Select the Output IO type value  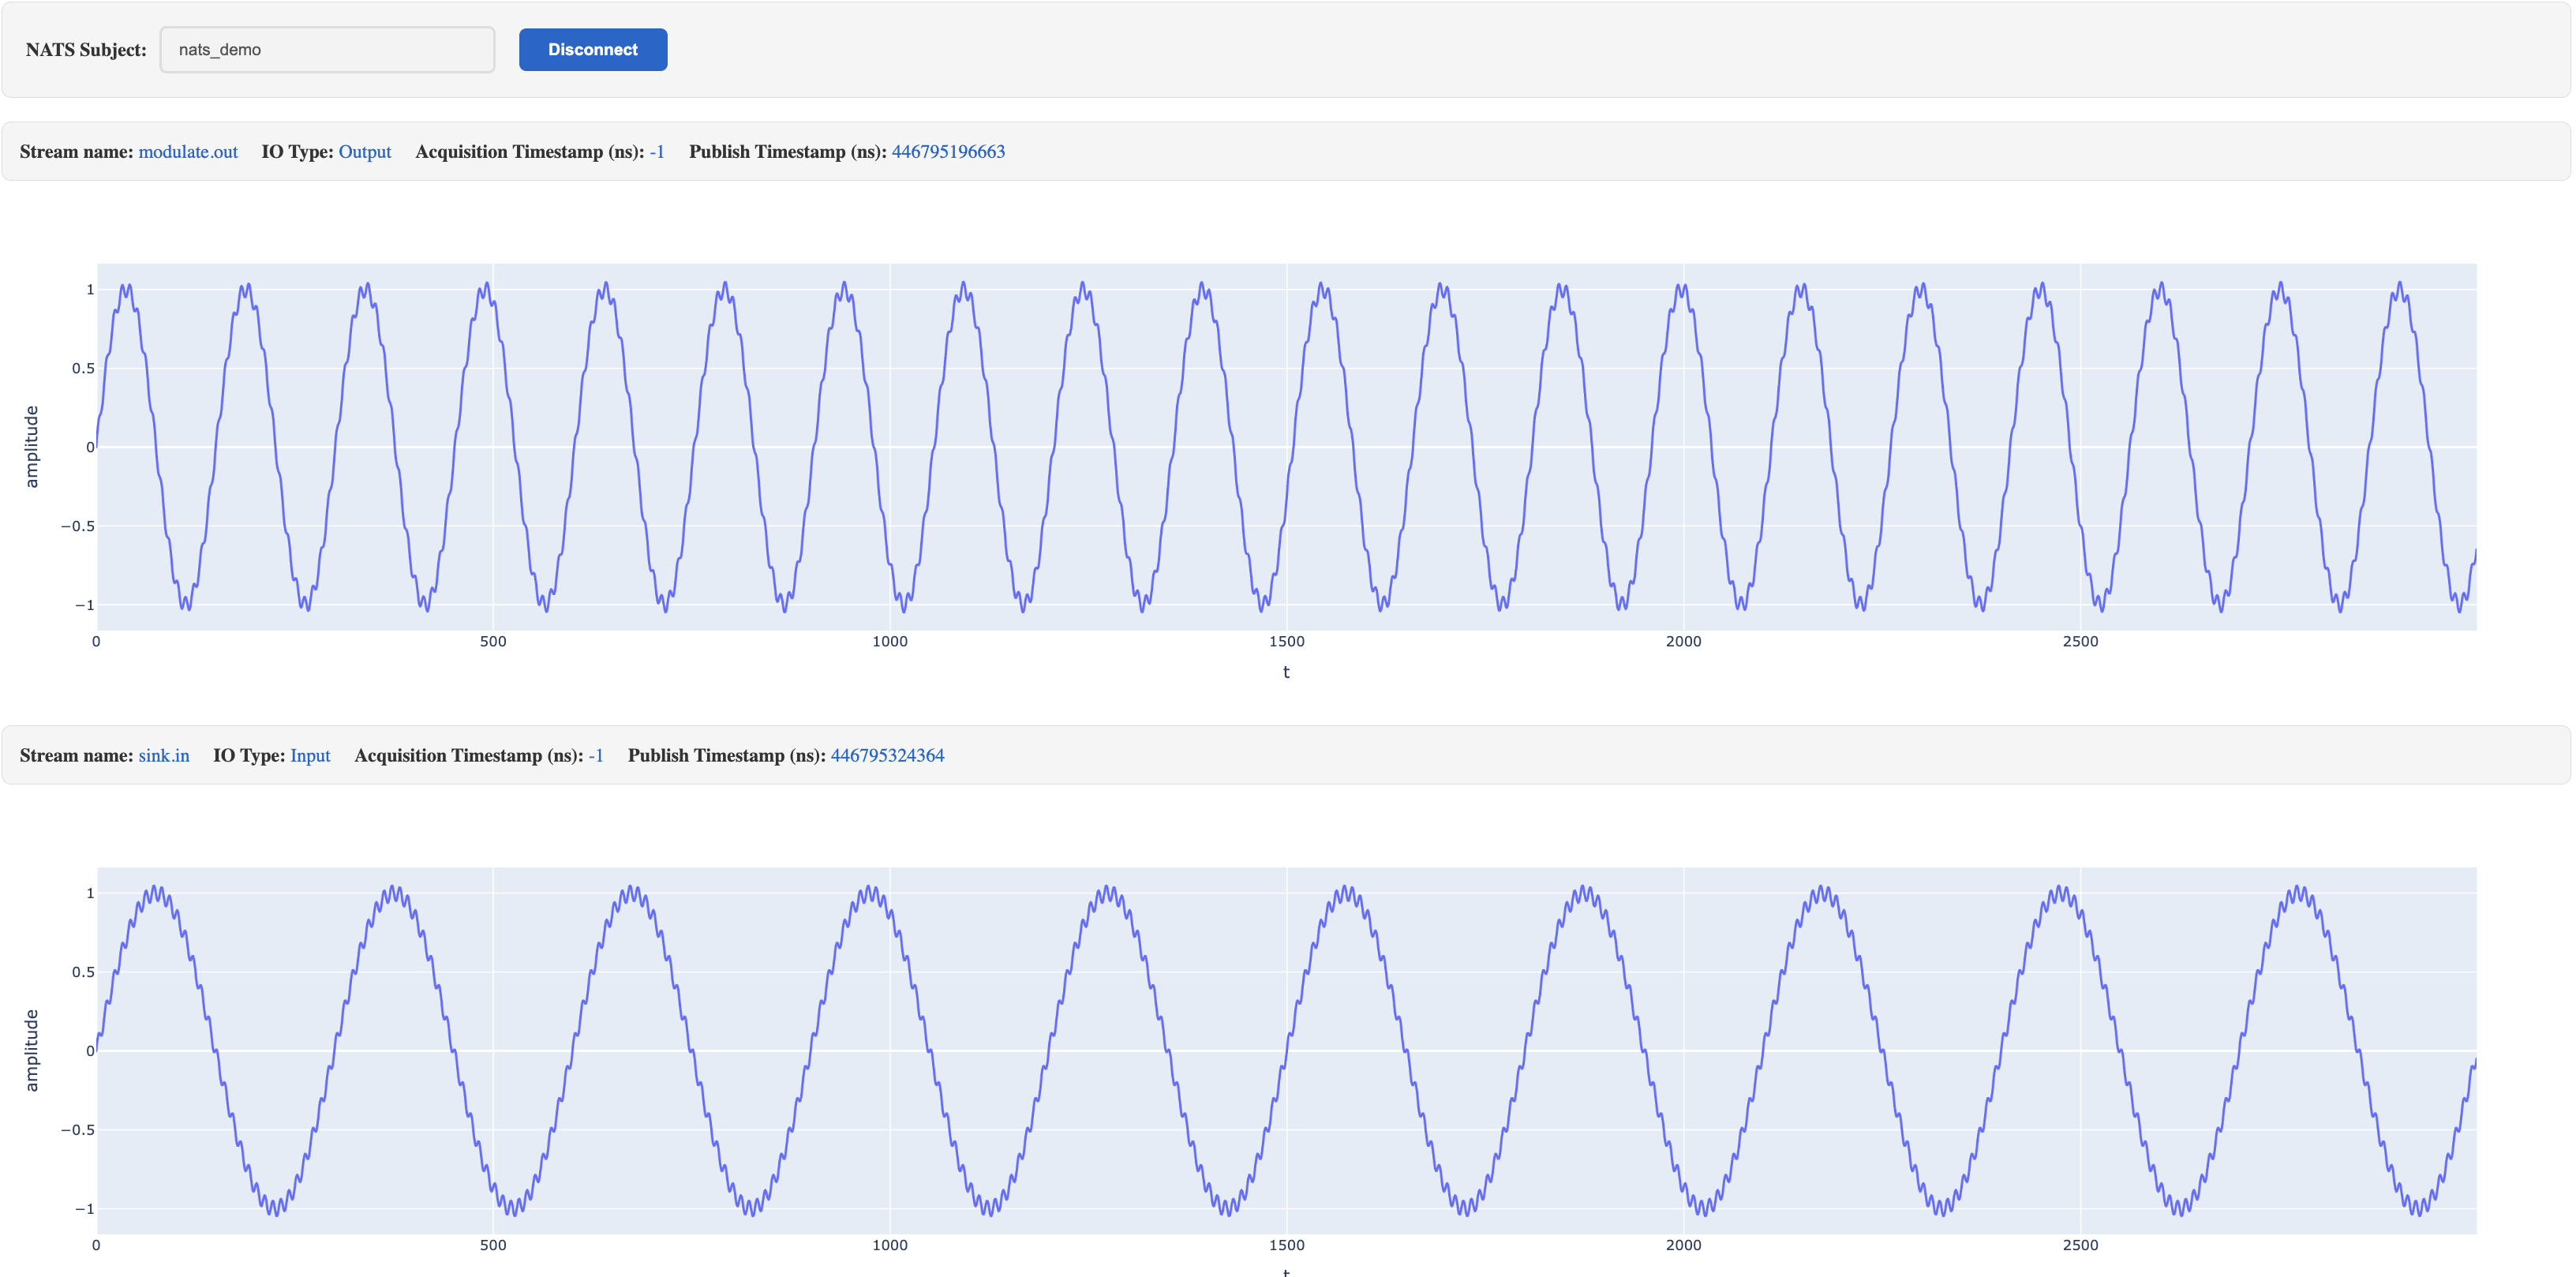point(364,152)
